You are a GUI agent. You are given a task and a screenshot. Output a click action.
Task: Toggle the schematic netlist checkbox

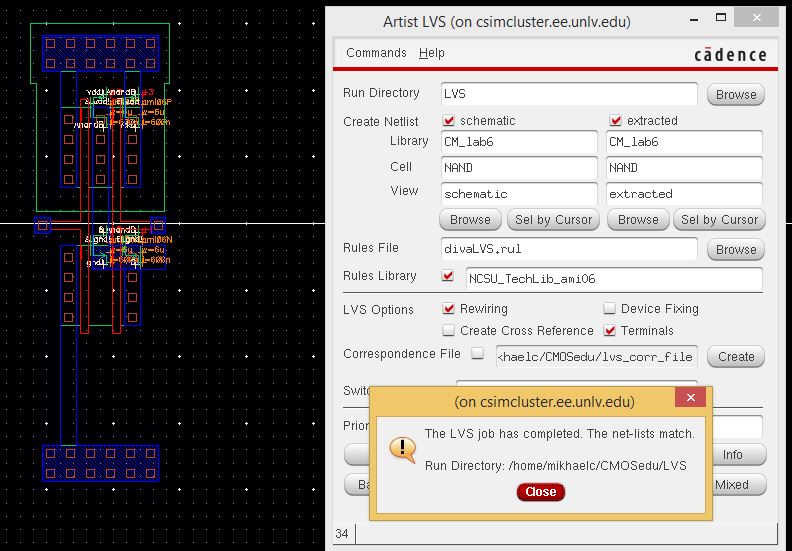point(449,121)
